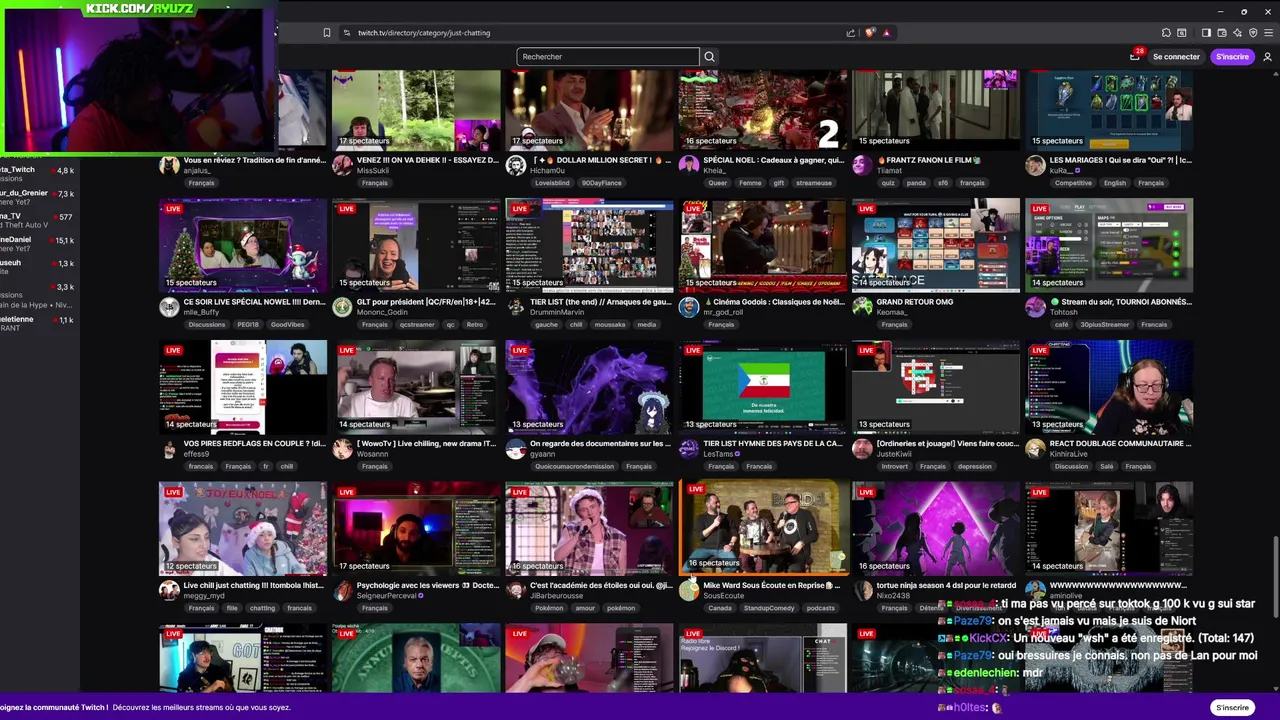Open the Nixo2438 purple triangle thumbnail
Screen dimensions: 1280x720
[936, 528]
